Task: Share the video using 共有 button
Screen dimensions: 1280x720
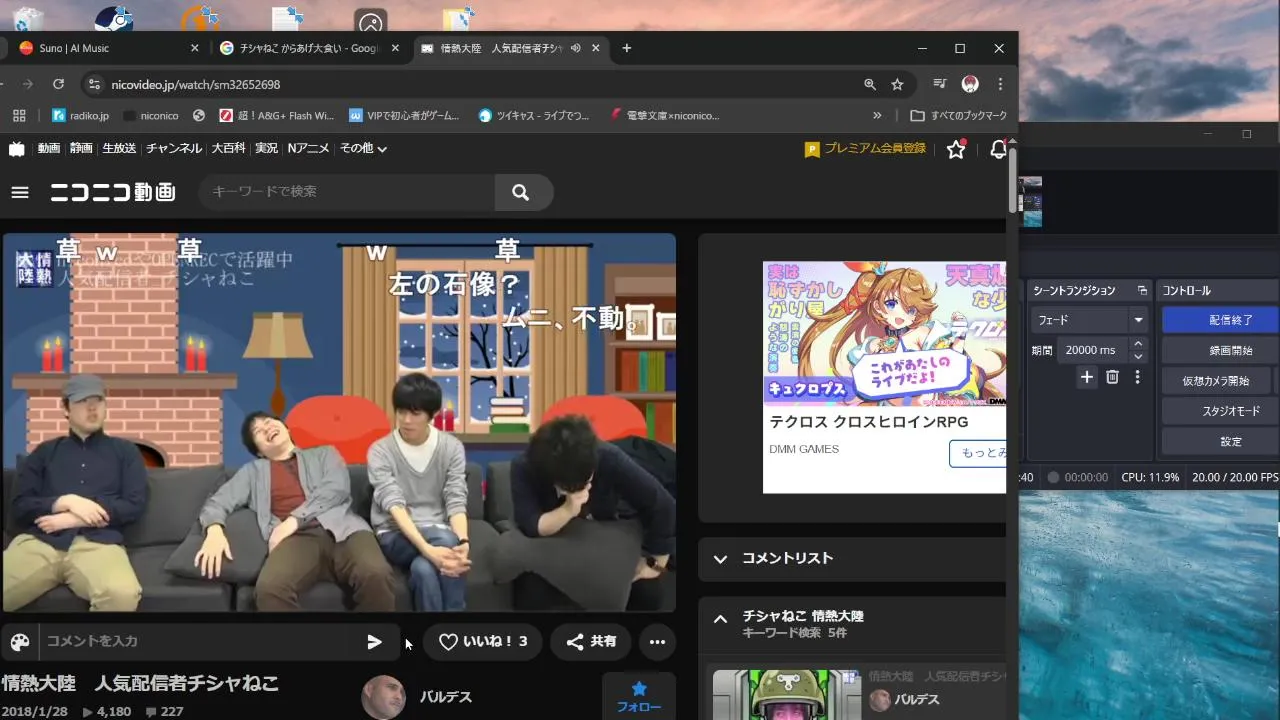Action: pos(591,642)
